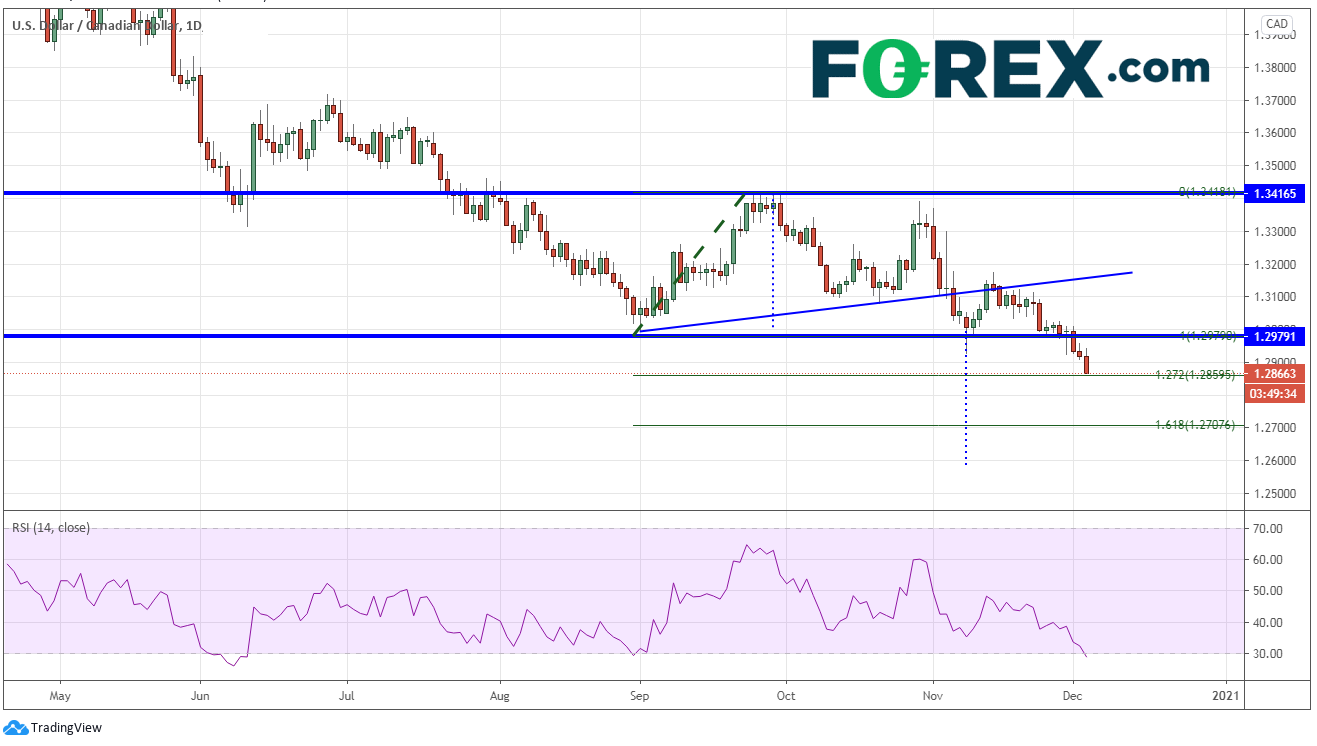Select the dashed green diagonal line
This screenshot has width=1317, height=746.
point(690,262)
